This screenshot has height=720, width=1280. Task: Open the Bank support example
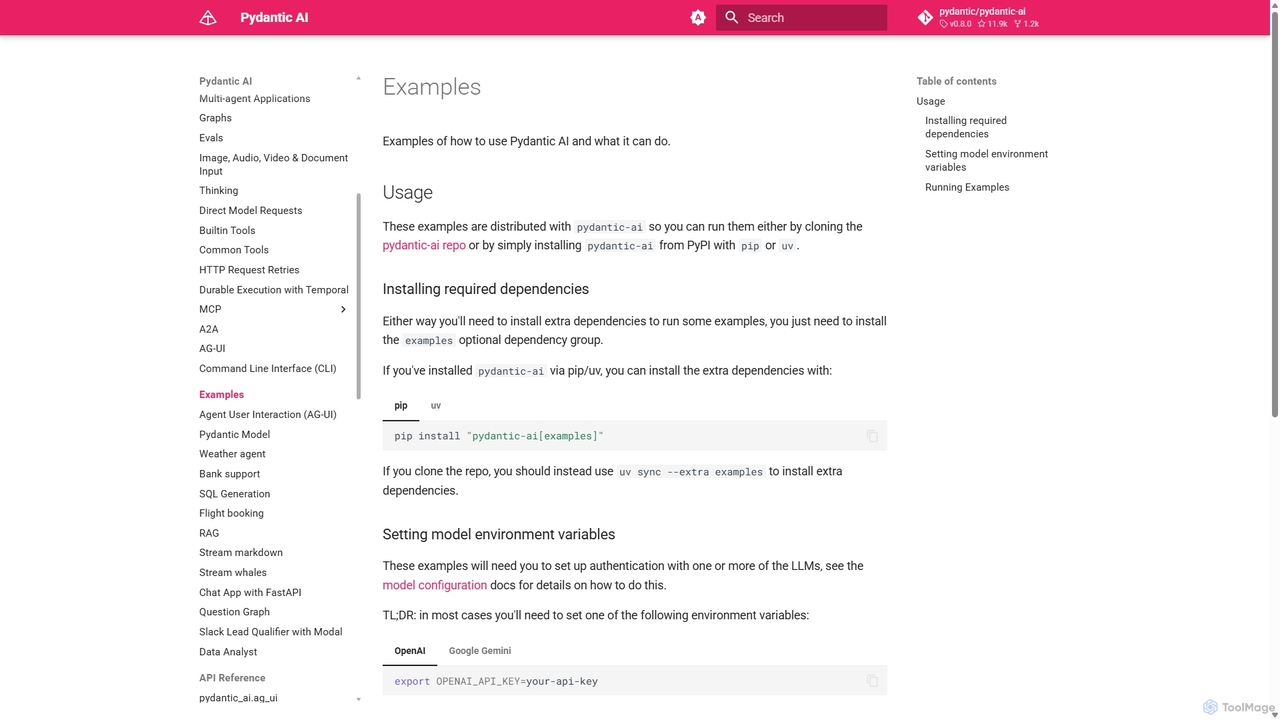(229, 474)
